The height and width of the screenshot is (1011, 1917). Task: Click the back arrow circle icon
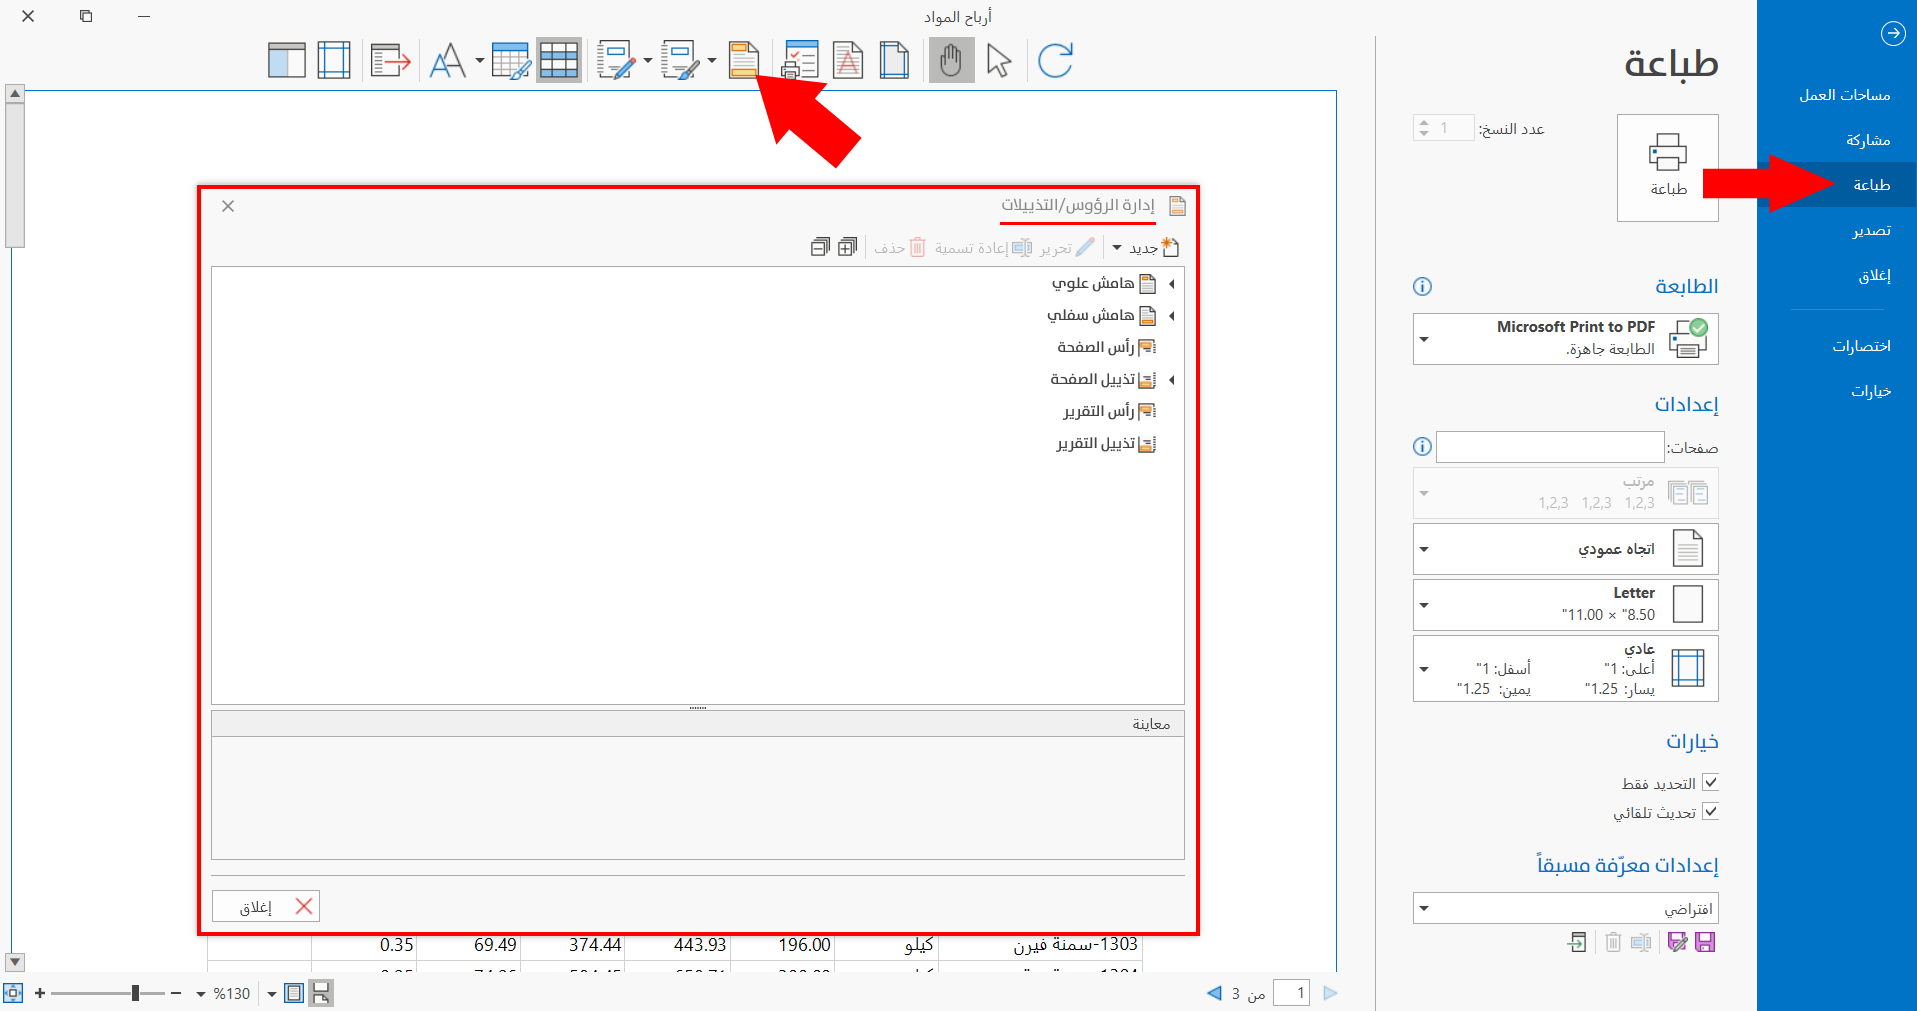(x=1893, y=33)
